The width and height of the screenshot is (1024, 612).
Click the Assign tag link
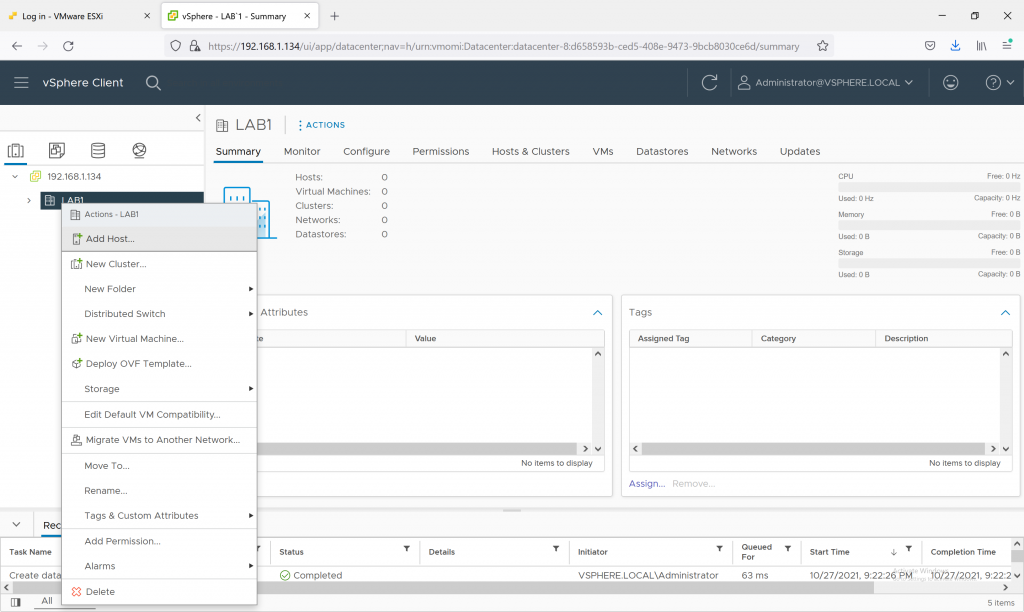[647, 483]
